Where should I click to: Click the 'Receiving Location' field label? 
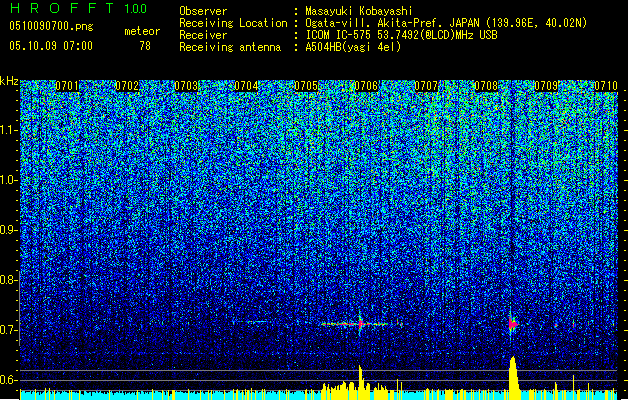tap(233, 23)
